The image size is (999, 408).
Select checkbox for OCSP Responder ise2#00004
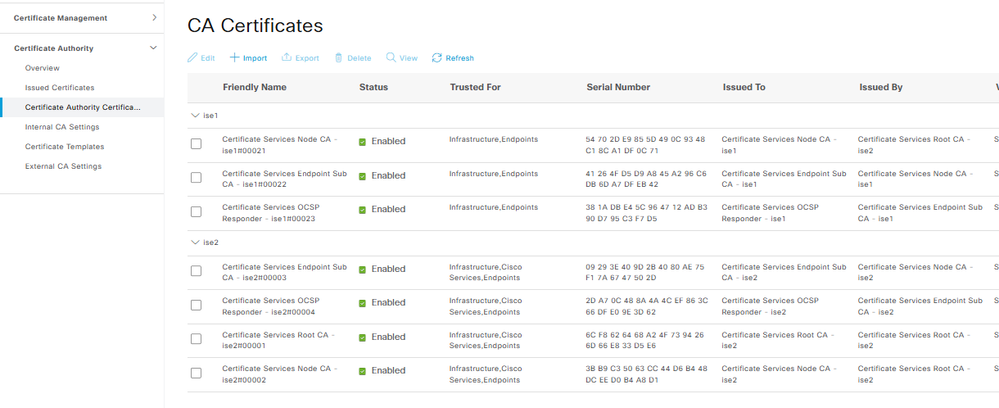[196, 305]
